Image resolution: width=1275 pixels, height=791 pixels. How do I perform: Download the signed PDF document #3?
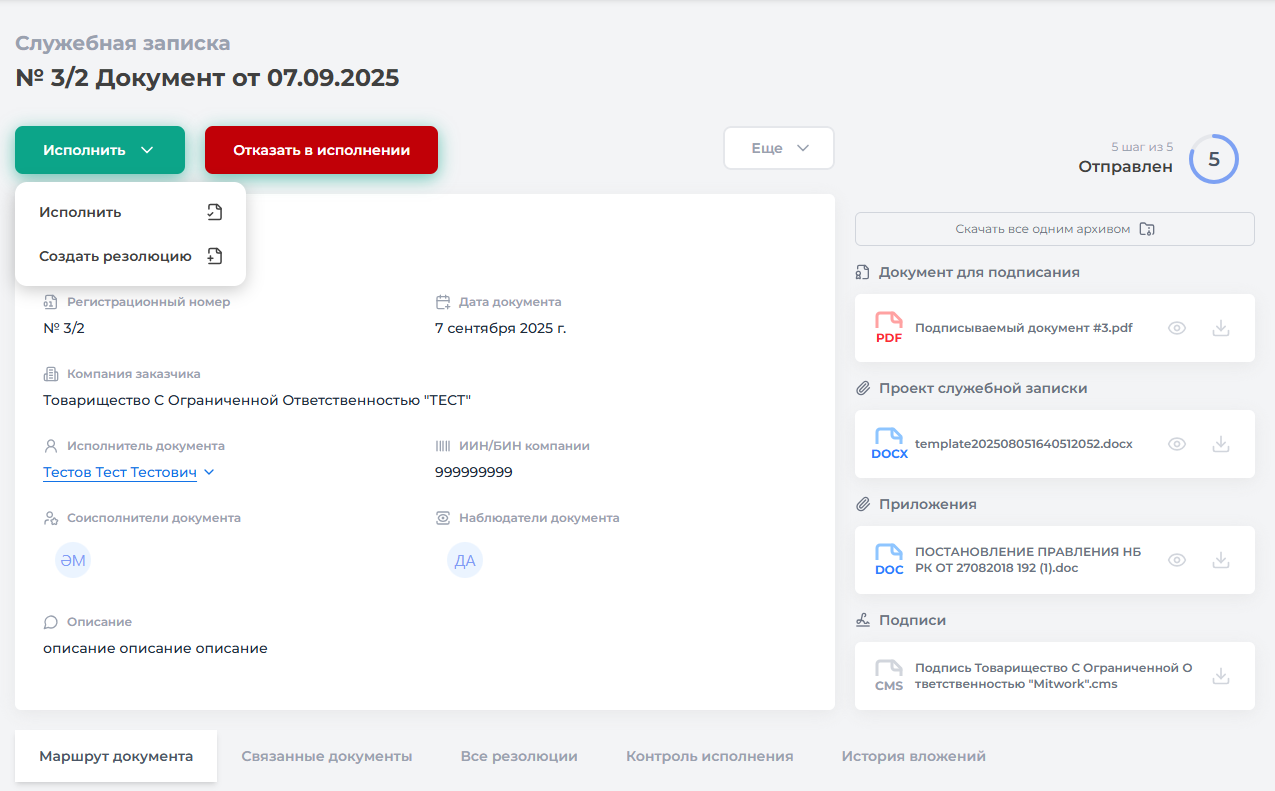(x=1220, y=328)
